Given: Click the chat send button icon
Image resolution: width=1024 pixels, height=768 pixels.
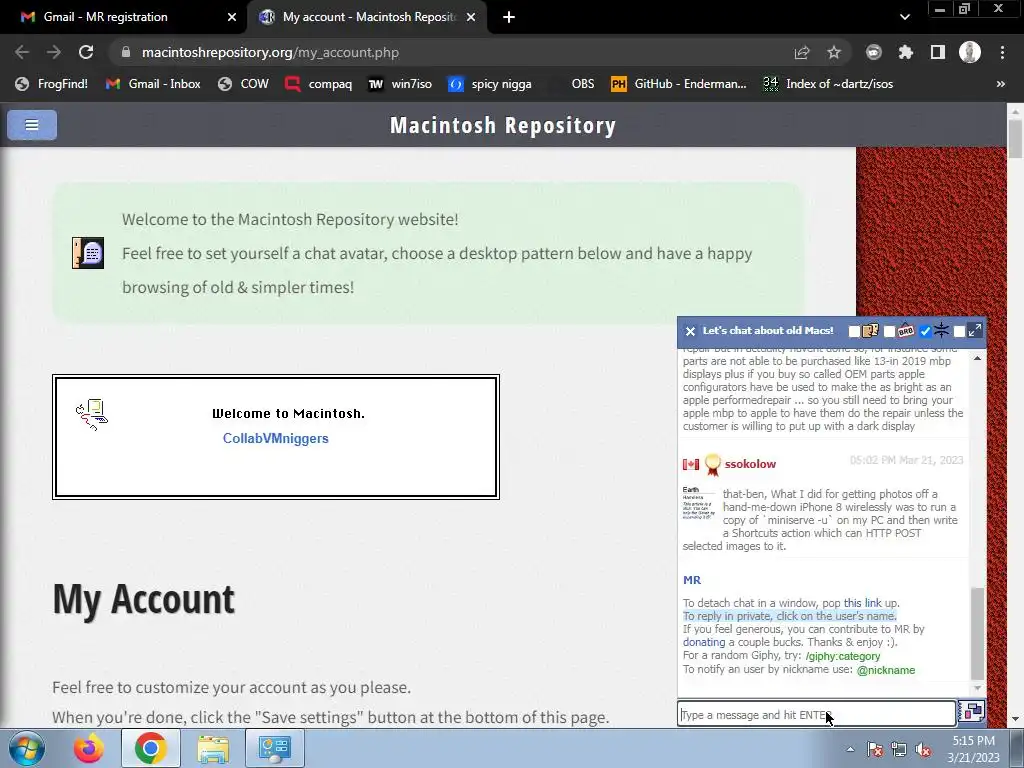Looking at the screenshot, I should [x=972, y=711].
